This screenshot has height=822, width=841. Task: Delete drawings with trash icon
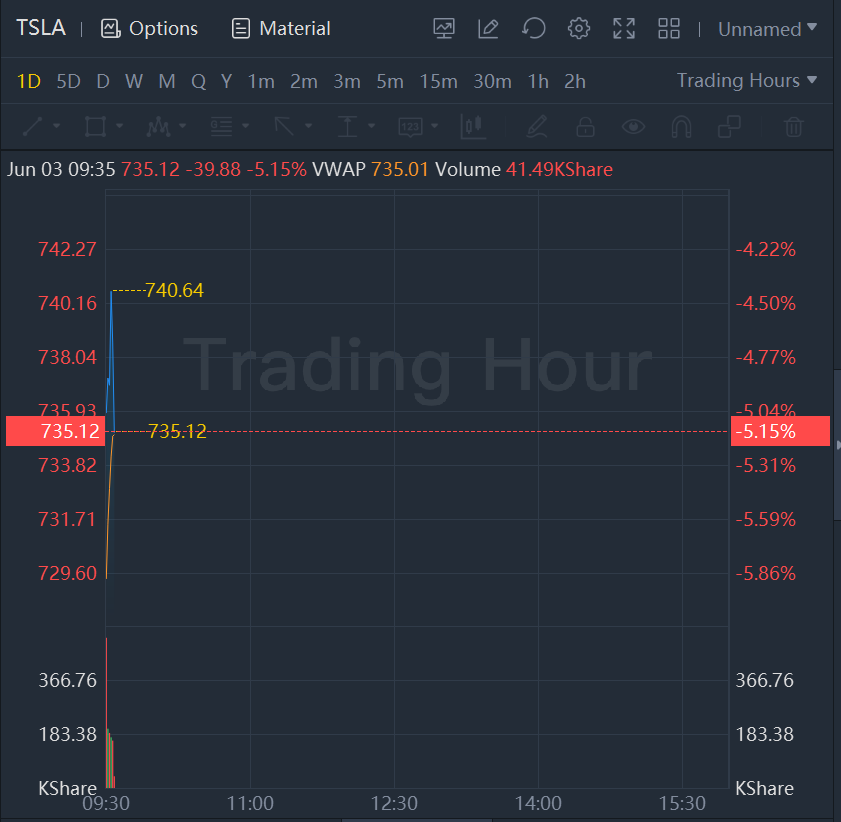794,127
